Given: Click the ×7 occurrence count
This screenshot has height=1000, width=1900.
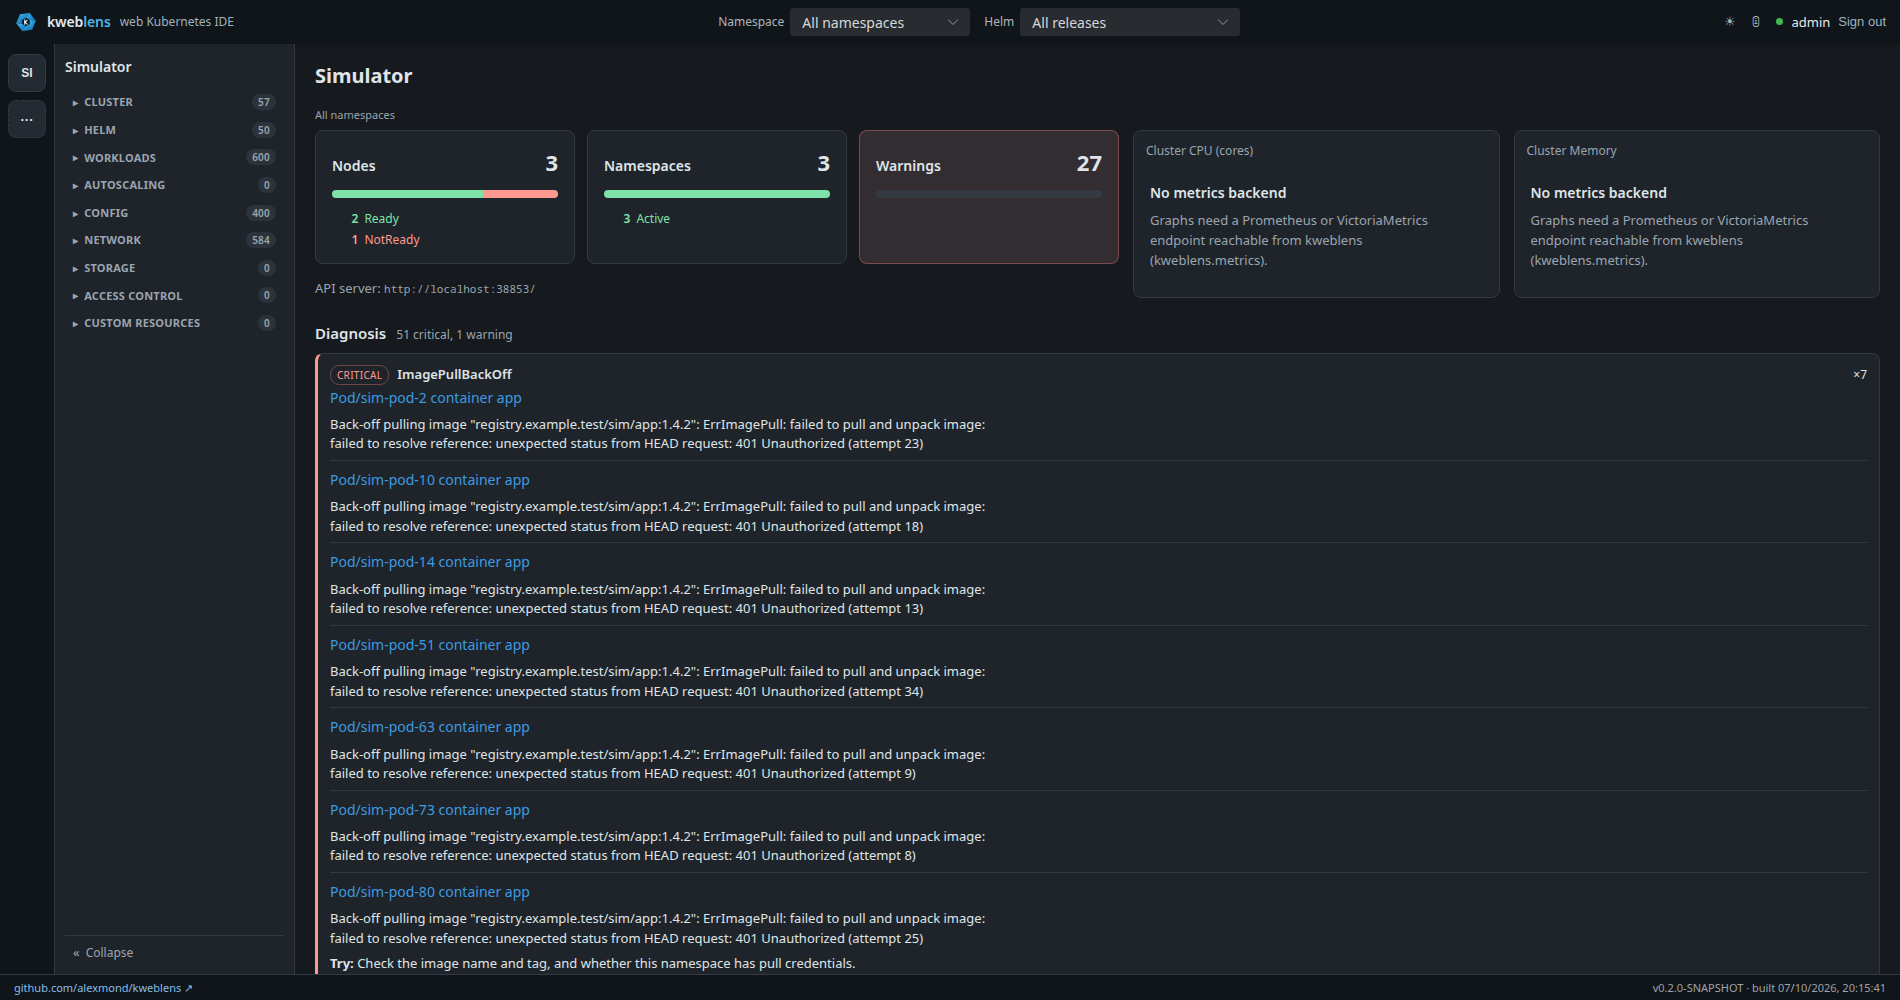Looking at the screenshot, I should coord(1860,375).
